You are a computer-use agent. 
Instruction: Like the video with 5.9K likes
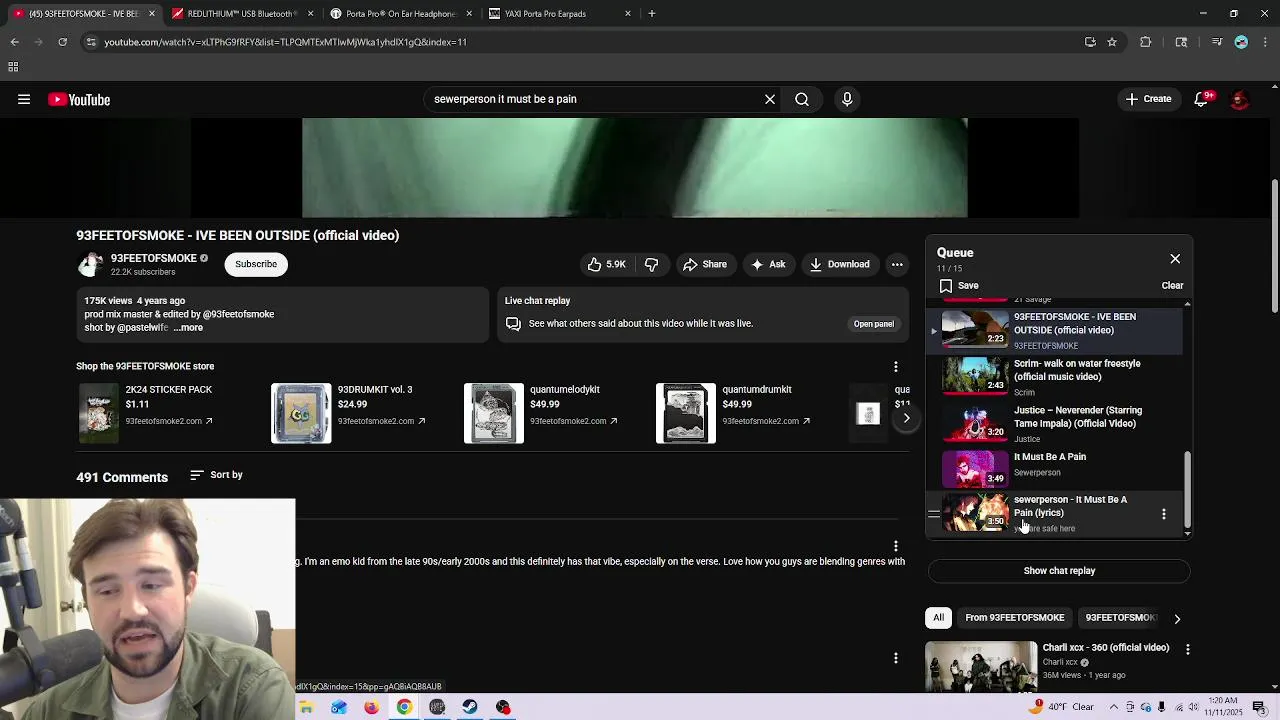pos(607,264)
